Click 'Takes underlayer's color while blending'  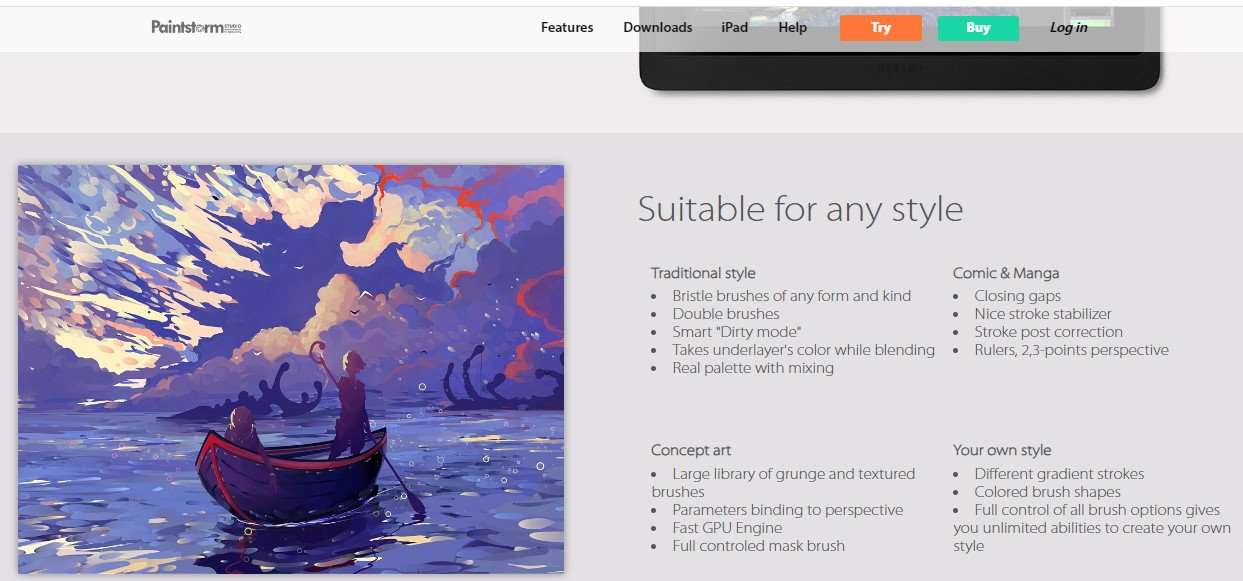[804, 350]
